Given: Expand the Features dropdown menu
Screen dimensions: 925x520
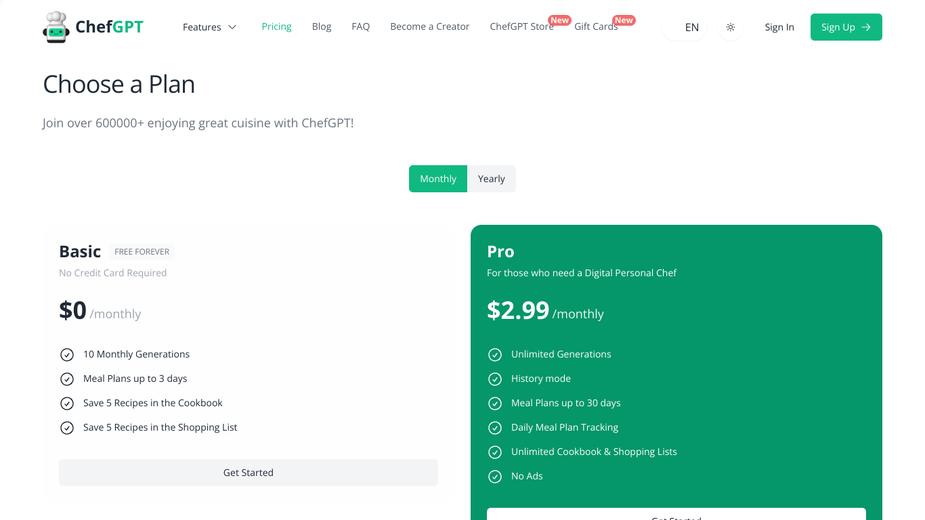Looking at the screenshot, I should 209,27.
